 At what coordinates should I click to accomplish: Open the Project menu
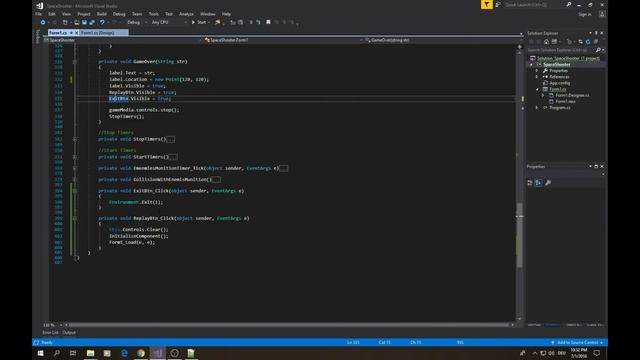[84, 14]
